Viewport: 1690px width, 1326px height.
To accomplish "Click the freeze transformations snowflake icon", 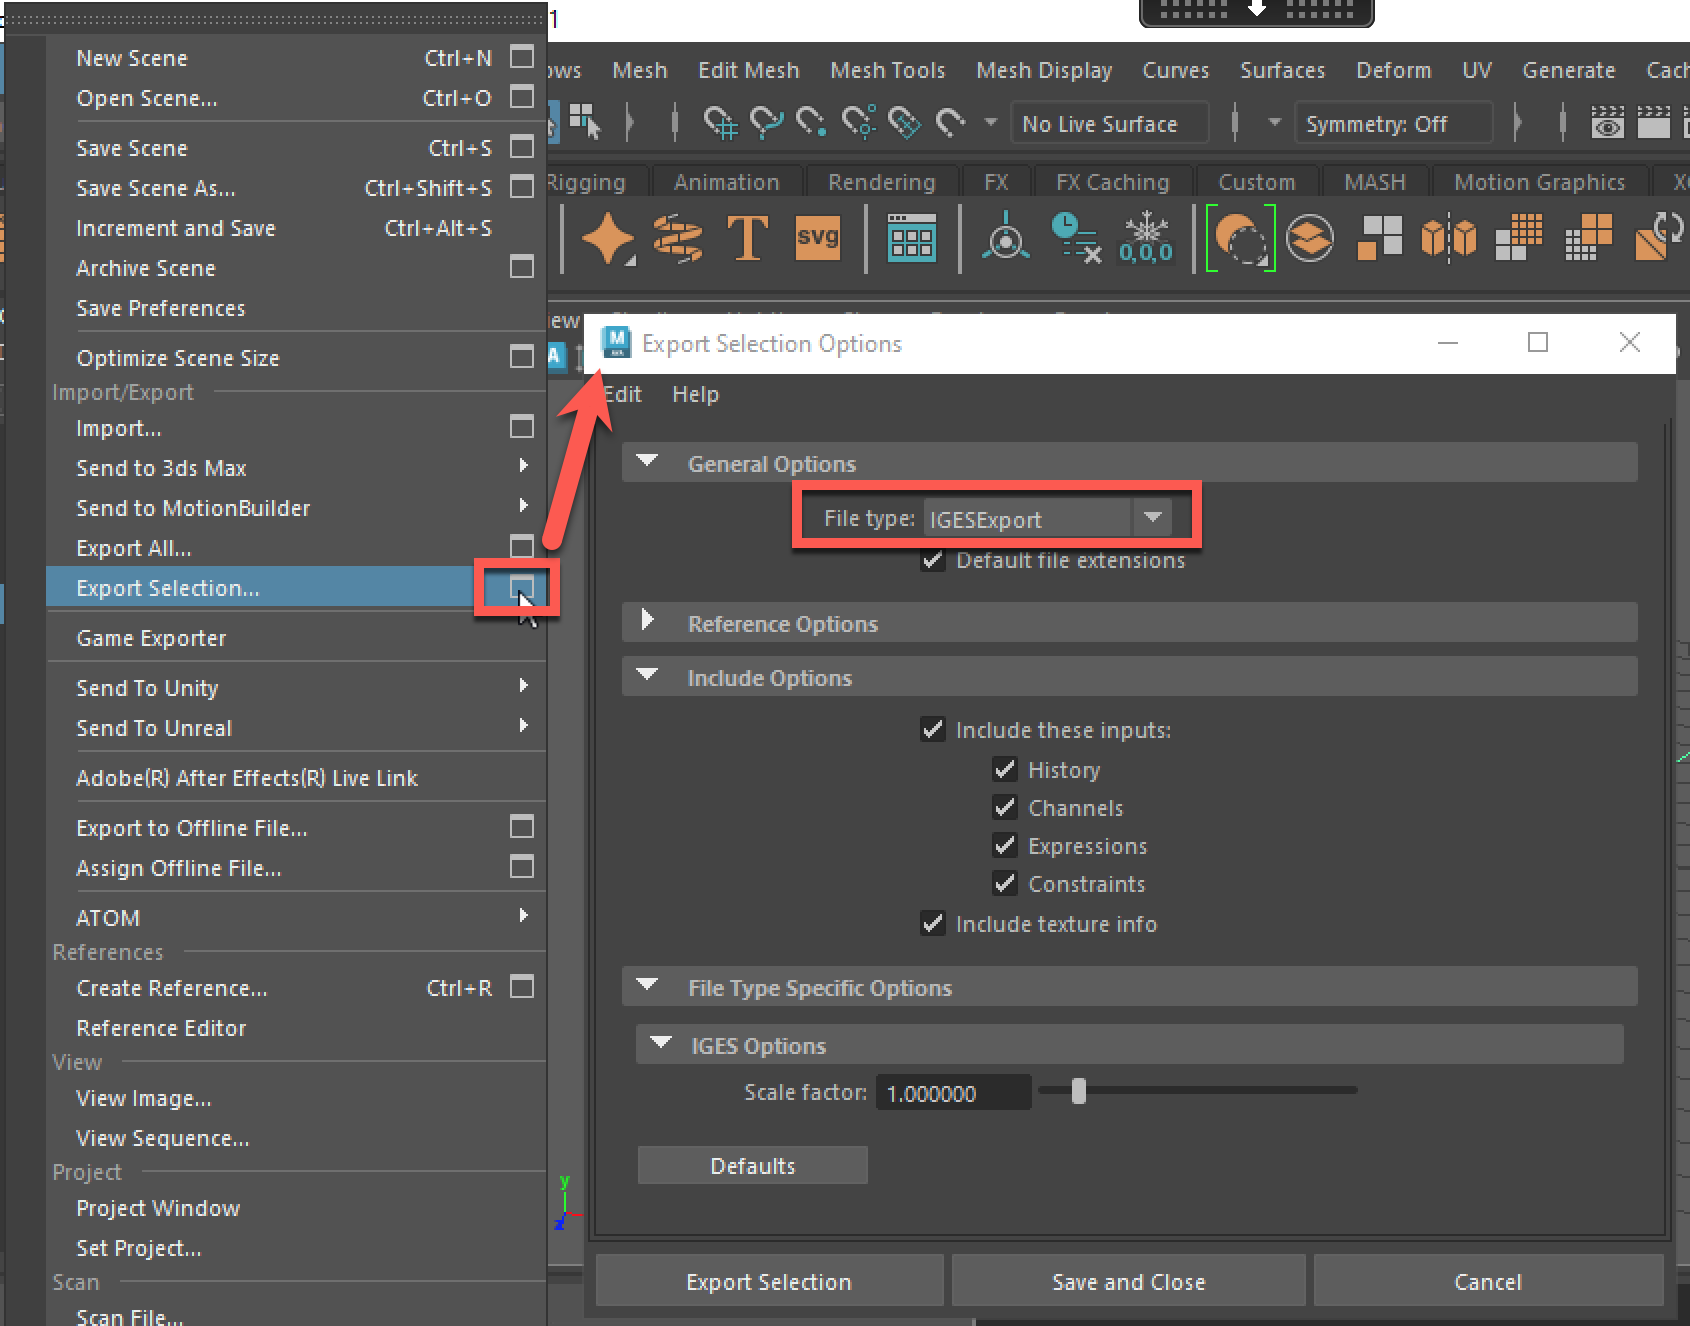I will coord(1146,237).
